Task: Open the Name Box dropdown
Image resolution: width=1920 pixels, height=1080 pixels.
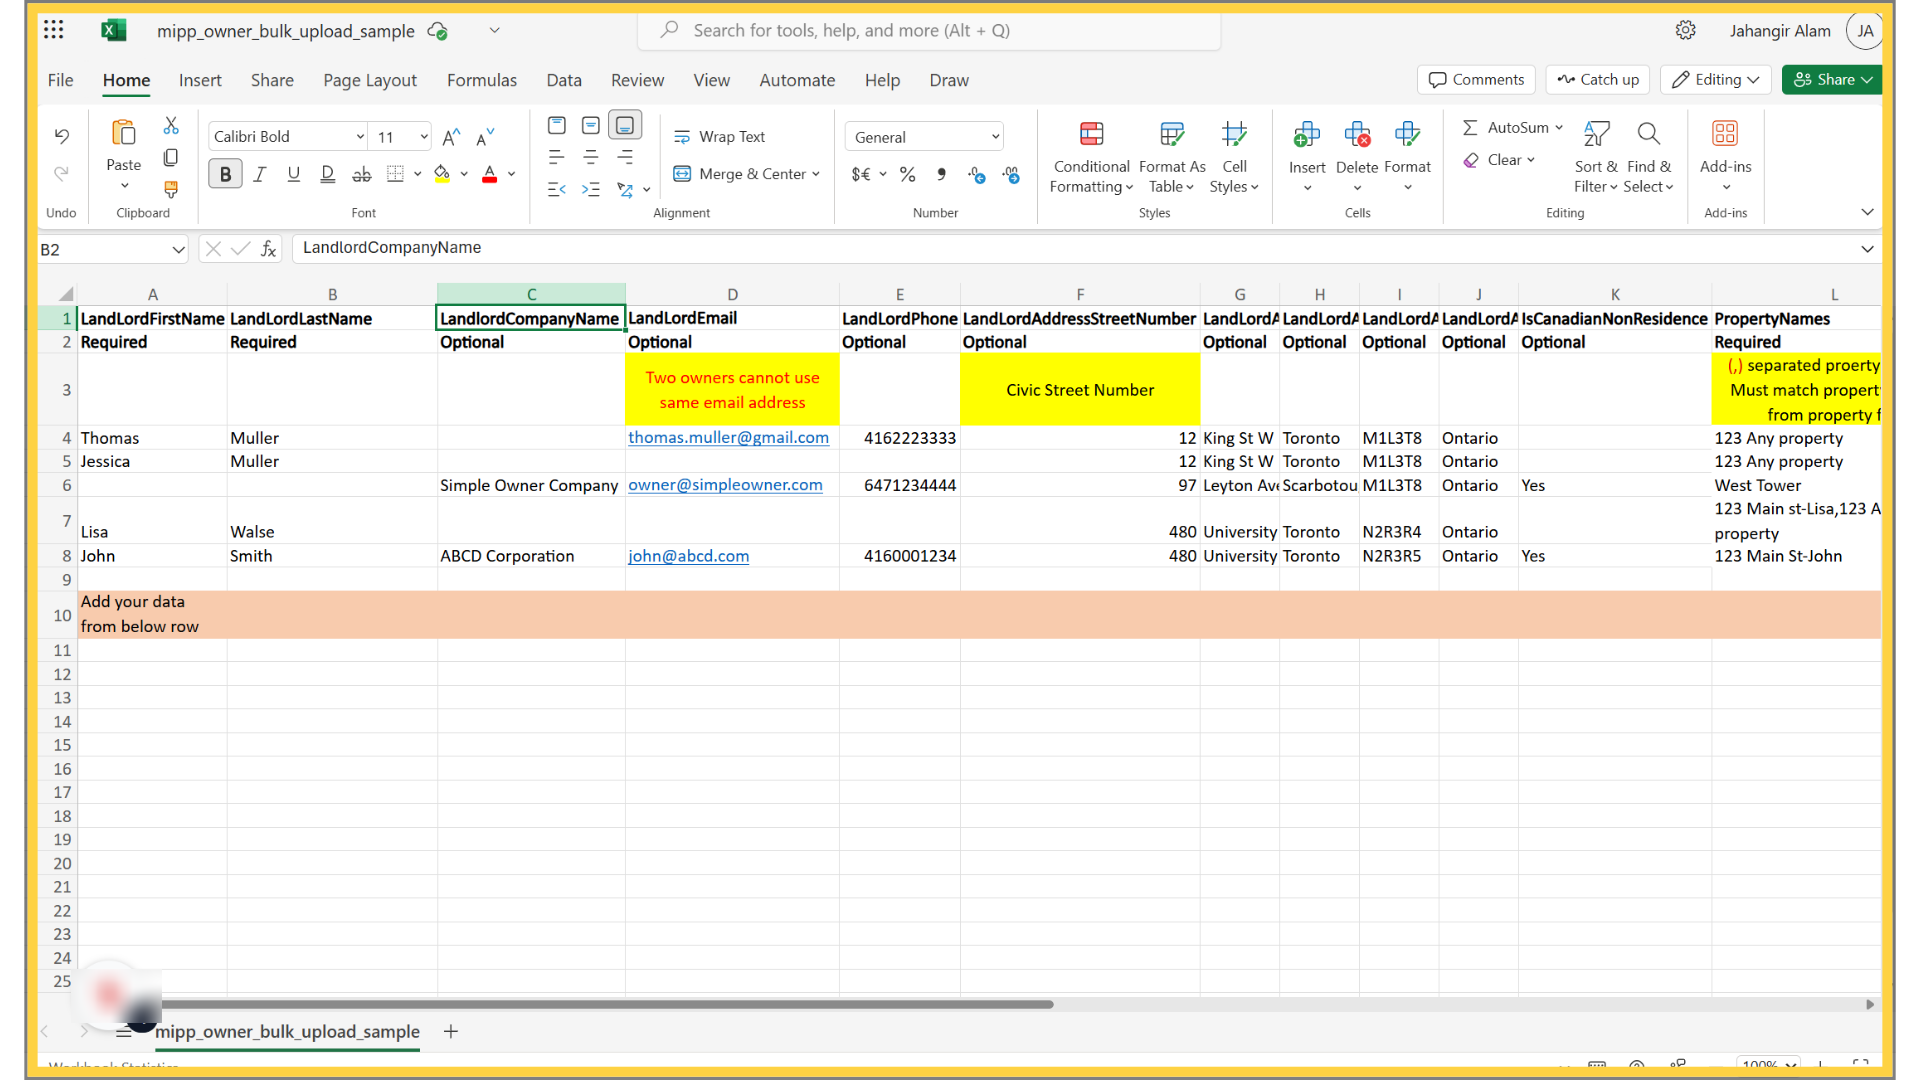Action: 178,250
